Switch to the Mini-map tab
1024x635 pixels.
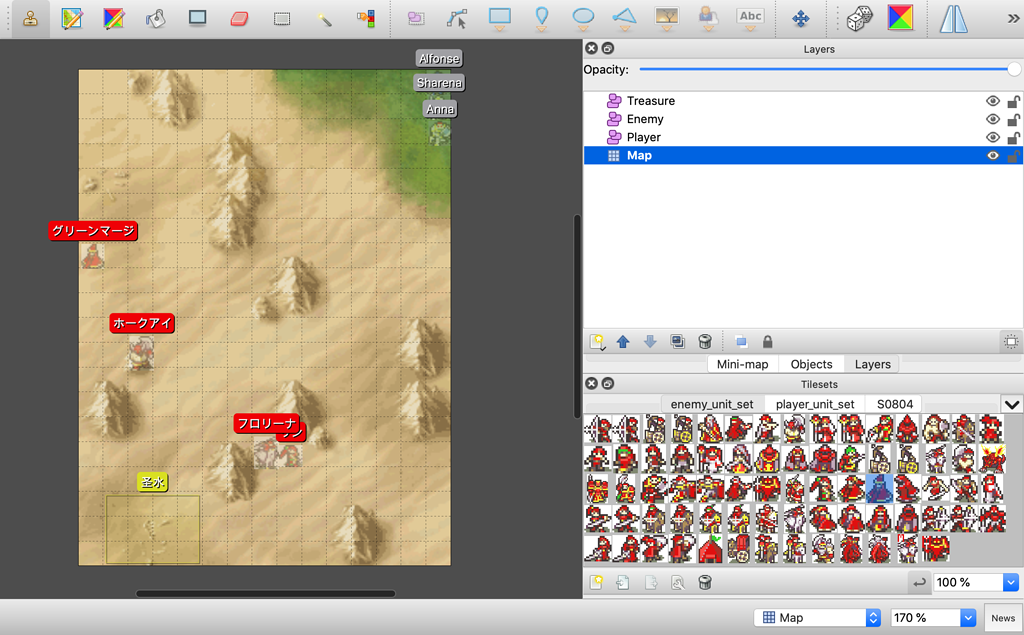(x=742, y=364)
